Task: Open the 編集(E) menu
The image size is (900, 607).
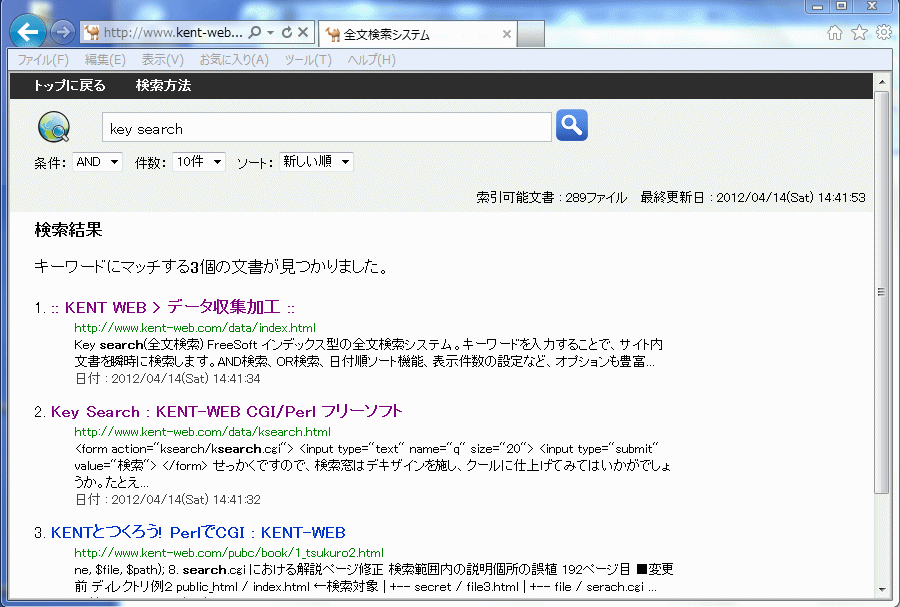Action: click(105, 60)
